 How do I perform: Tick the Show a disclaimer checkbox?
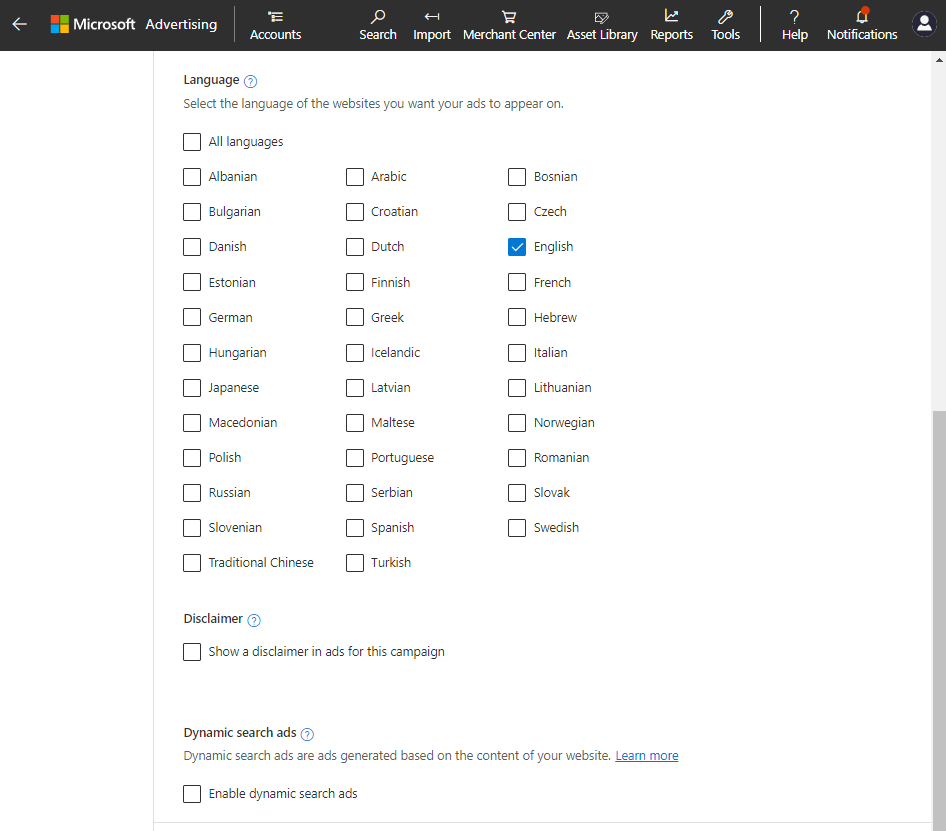(192, 652)
